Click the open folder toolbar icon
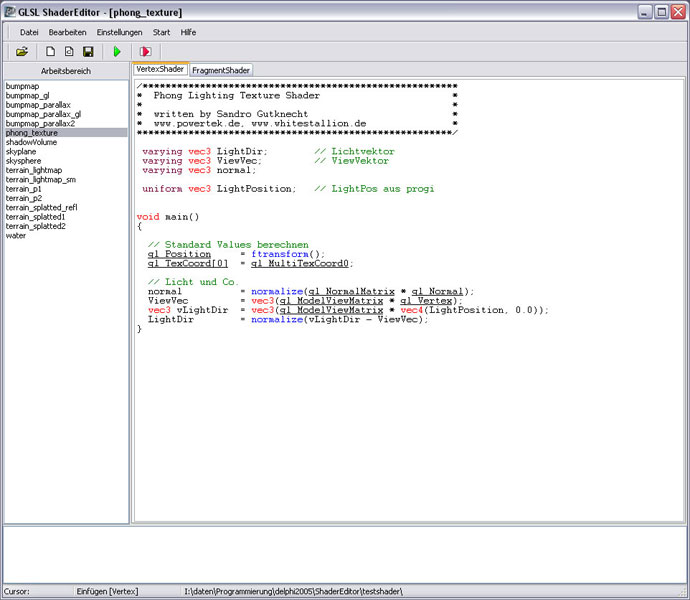This screenshot has width=690, height=600. [x=22, y=51]
